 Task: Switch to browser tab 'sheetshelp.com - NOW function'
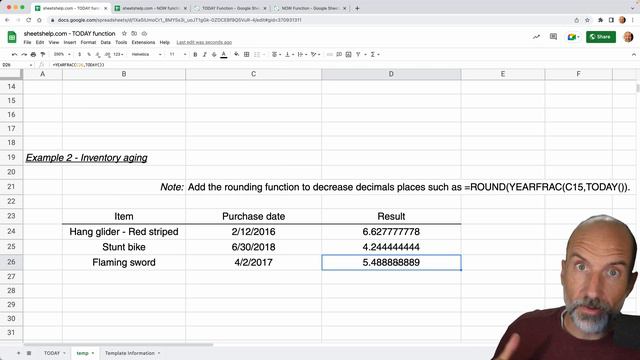point(151,8)
